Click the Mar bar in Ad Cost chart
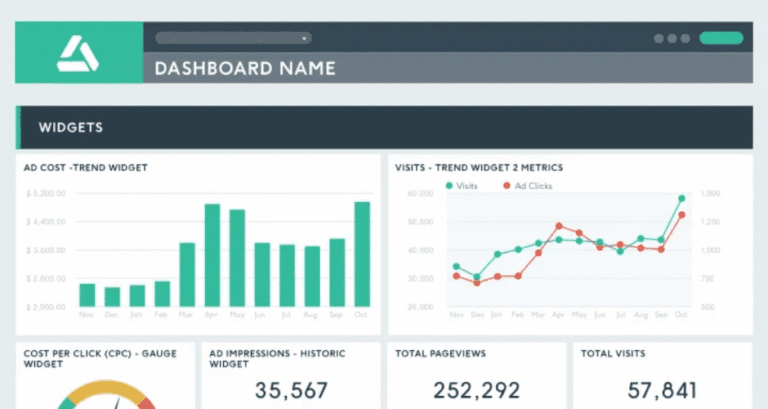The height and width of the screenshot is (409, 768). [187, 275]
